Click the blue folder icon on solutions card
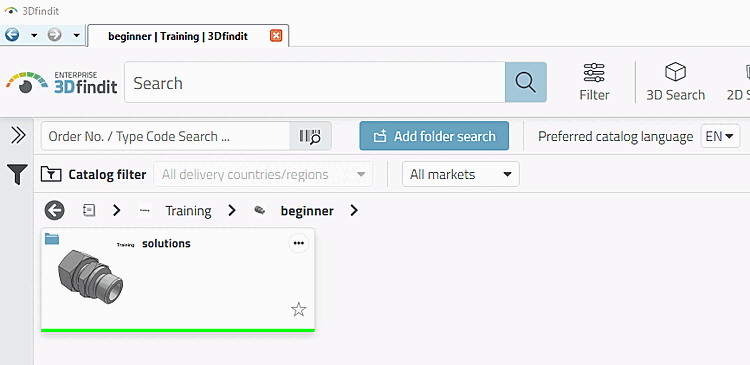750x365 pixels. click(52, 239)
